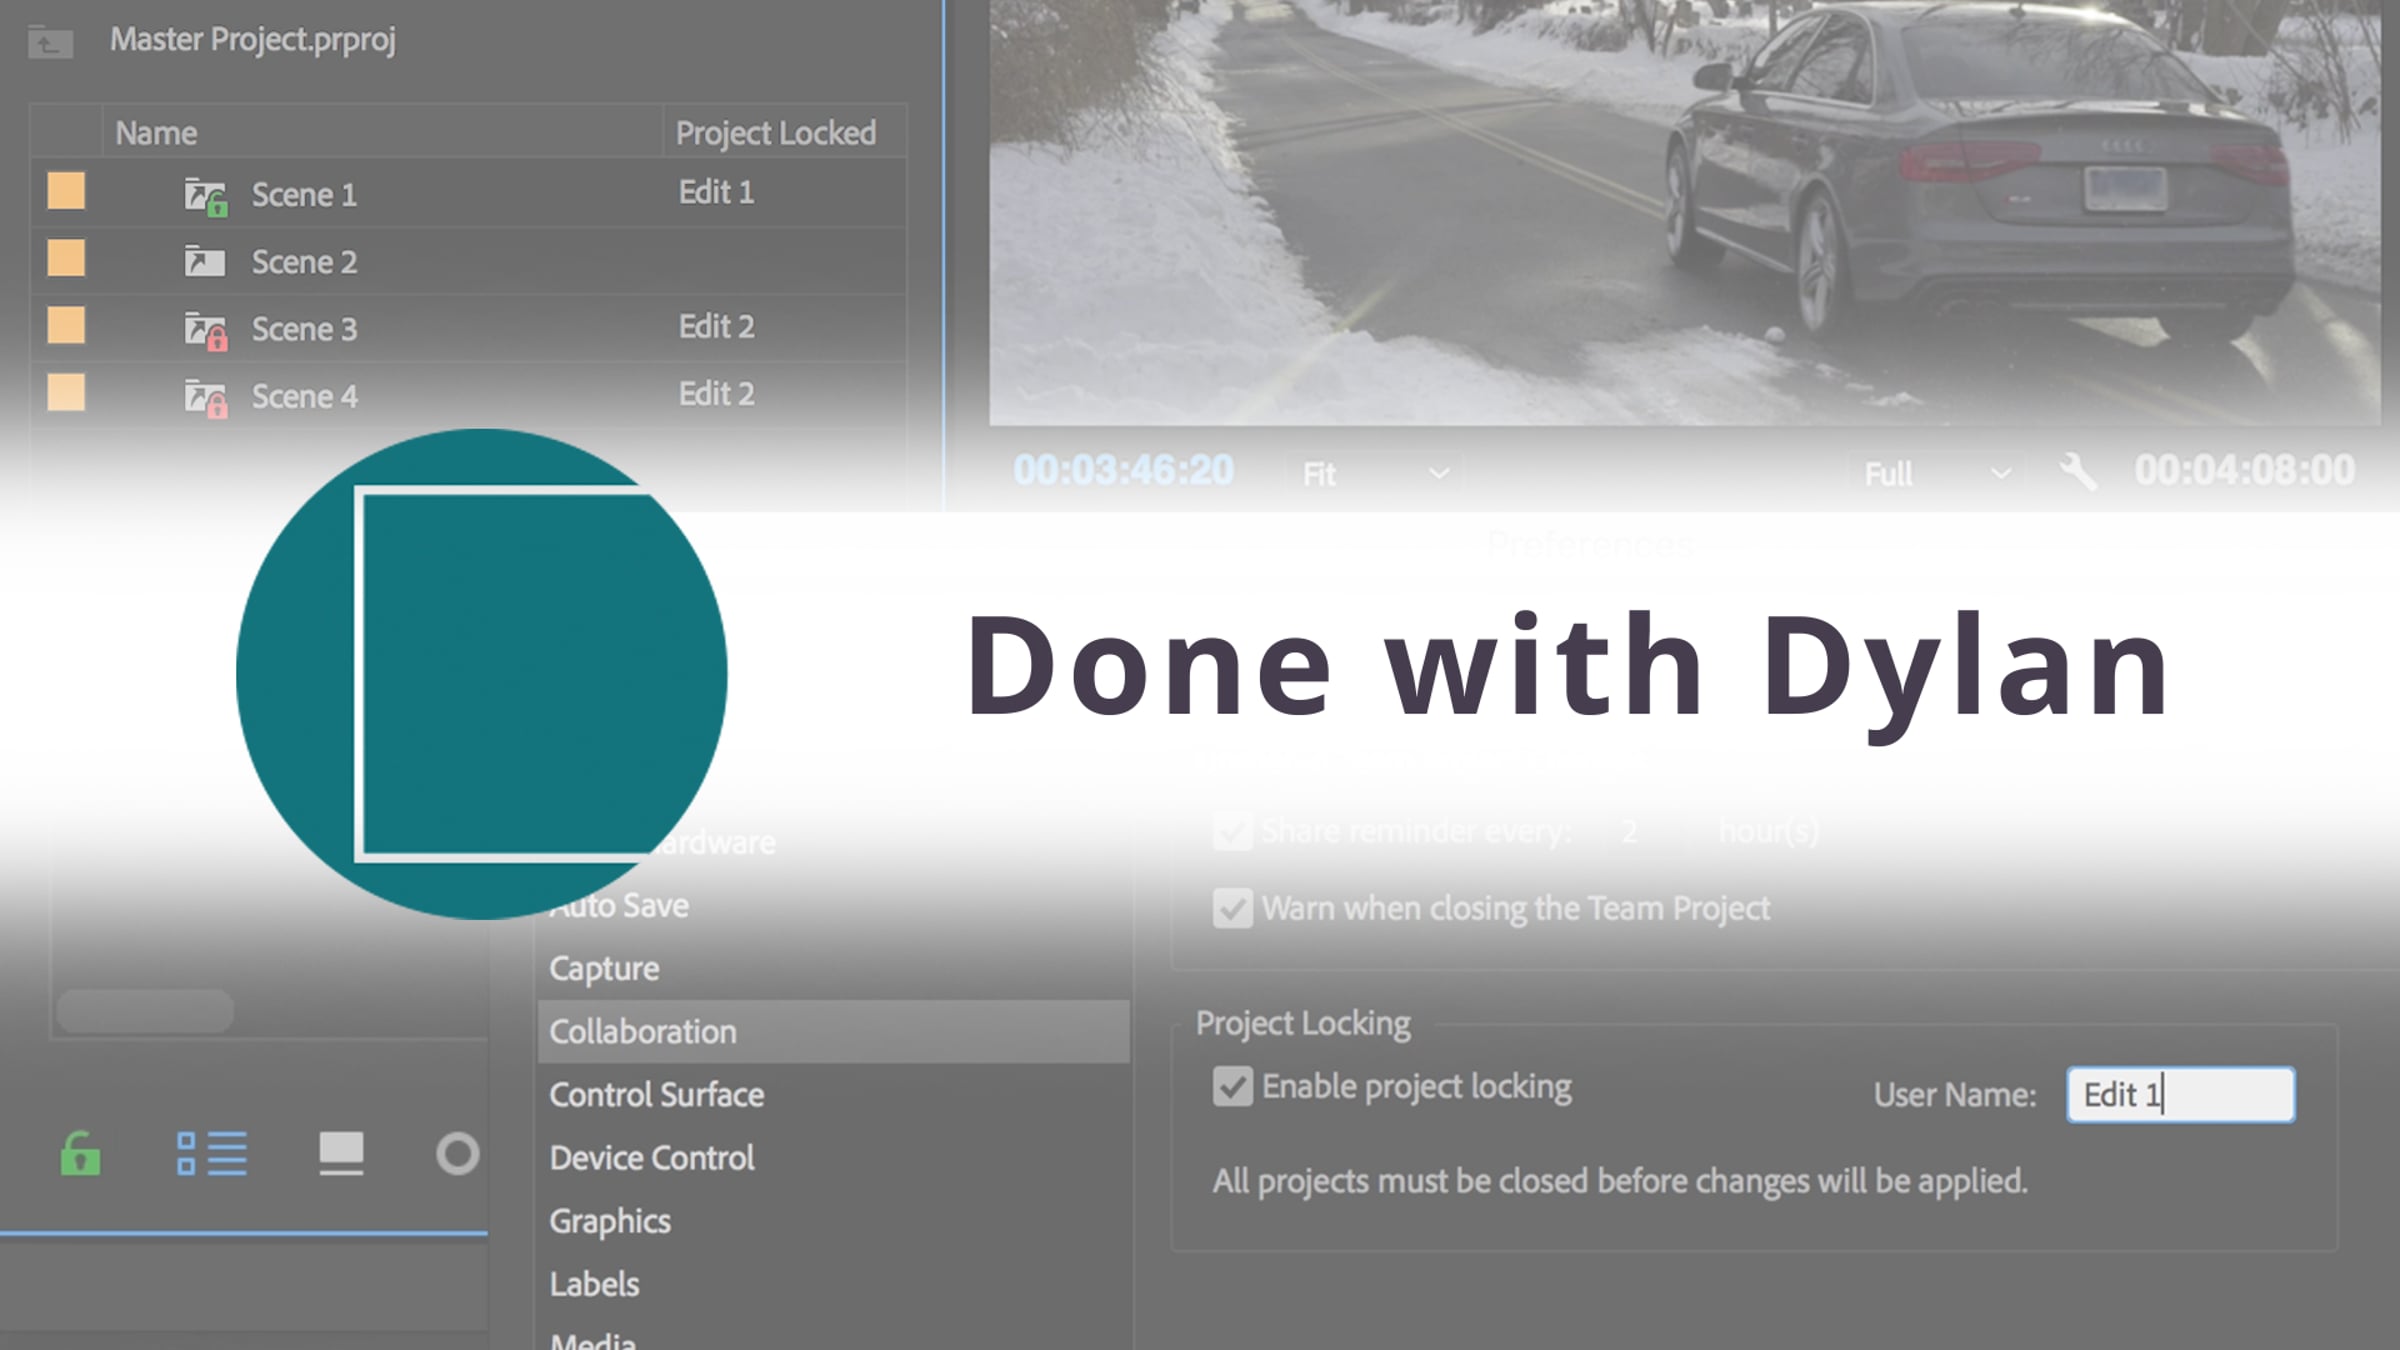This screenshot has width=2400, height=1350.
Task: Select Scene 3 locked project icon
Action: [x=205, y=330]
